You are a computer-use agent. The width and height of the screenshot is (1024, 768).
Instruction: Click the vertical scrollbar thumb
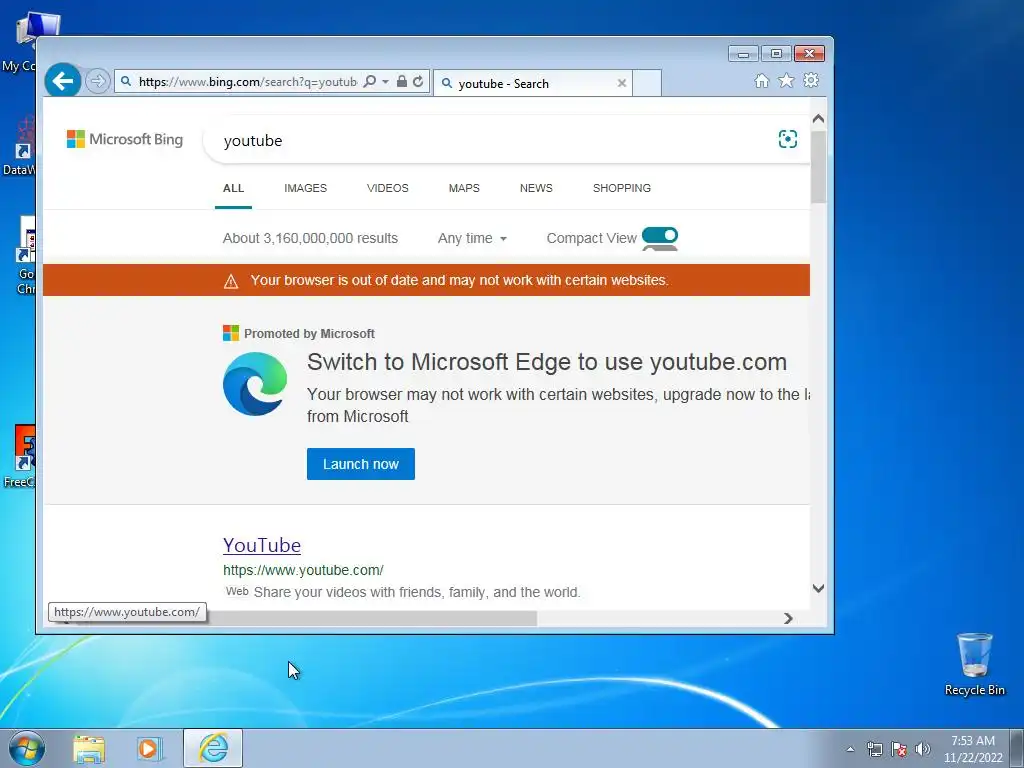818,167
